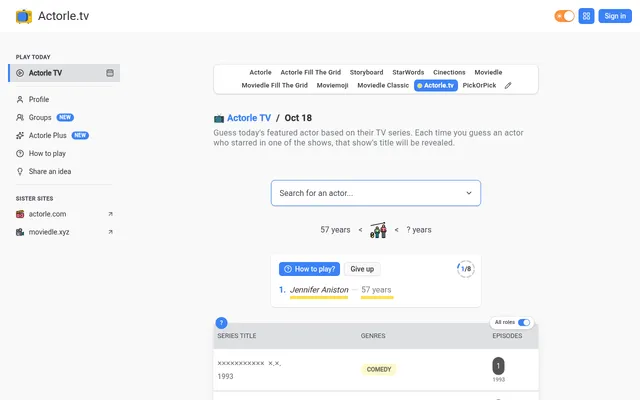Click the Search for an actor field
Viewport: 640px width, 400px height.
click(x=376, y=193)
